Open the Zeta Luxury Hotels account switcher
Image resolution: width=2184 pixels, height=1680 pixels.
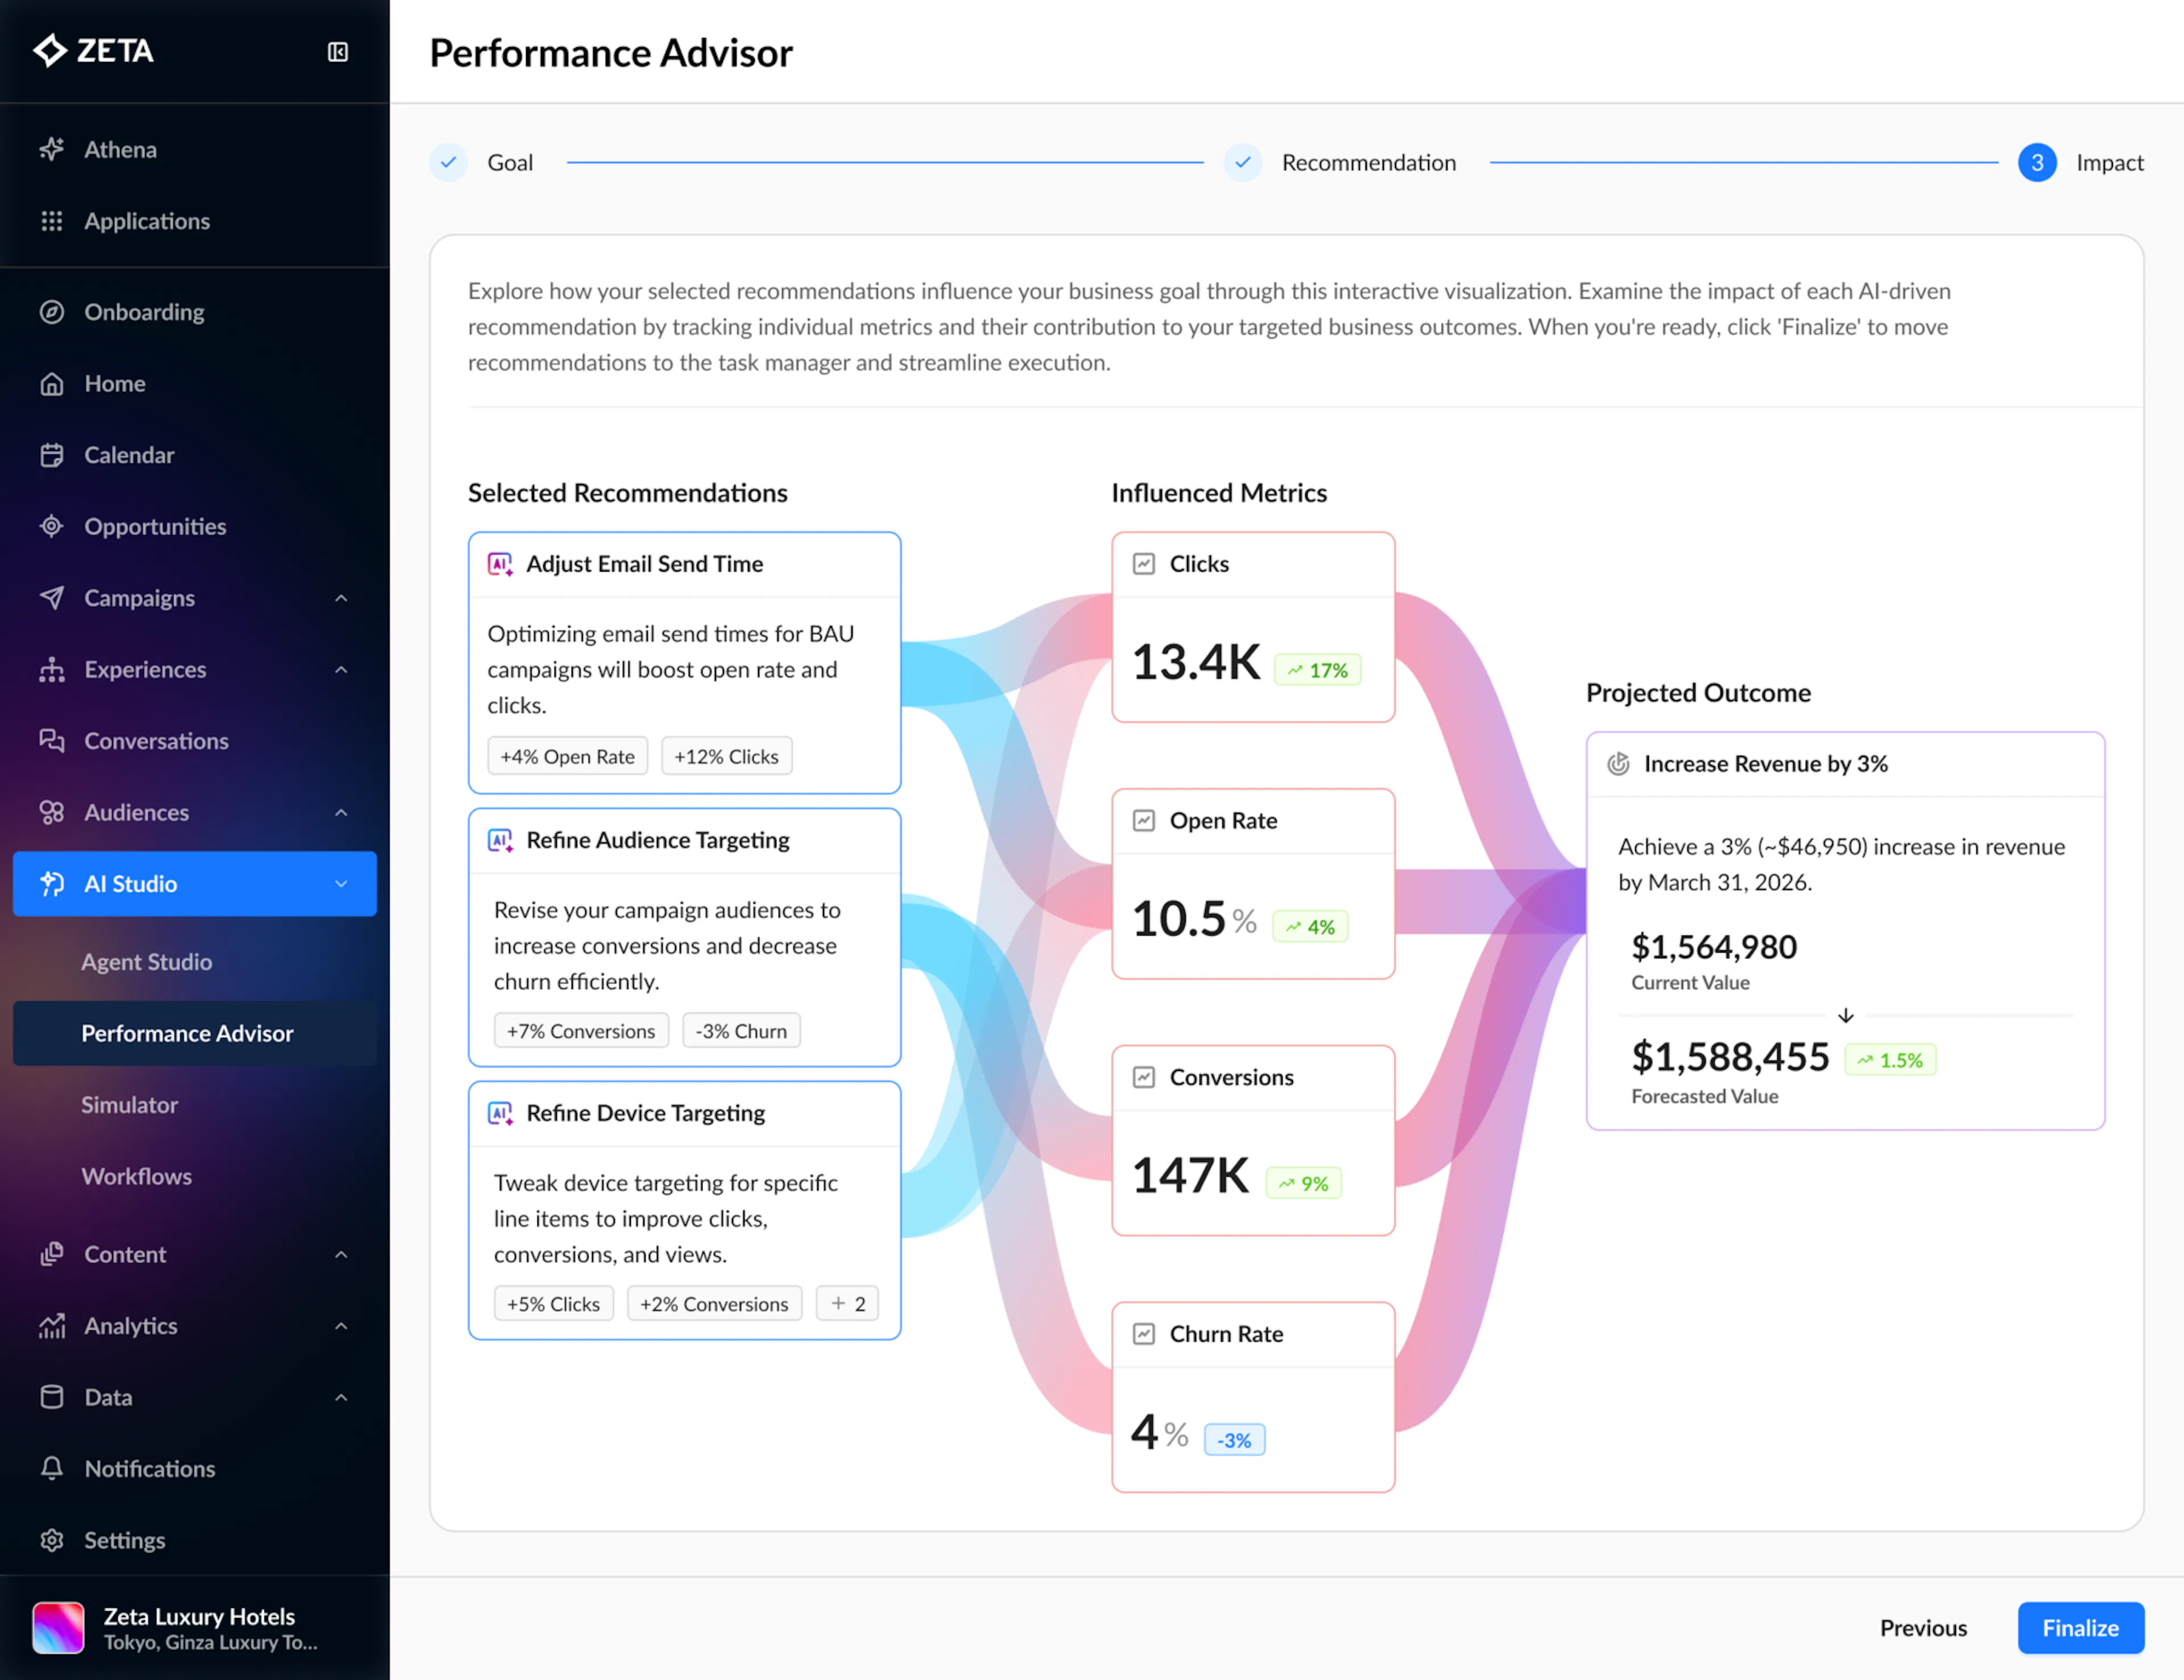(x=195, y=1628)
